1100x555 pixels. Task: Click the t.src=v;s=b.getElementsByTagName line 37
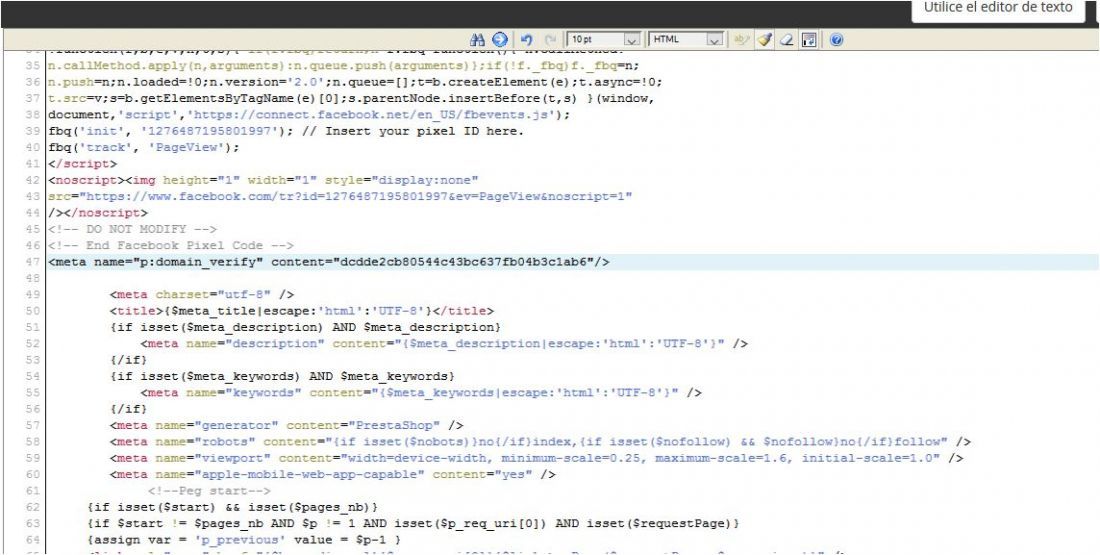point(351,98)
